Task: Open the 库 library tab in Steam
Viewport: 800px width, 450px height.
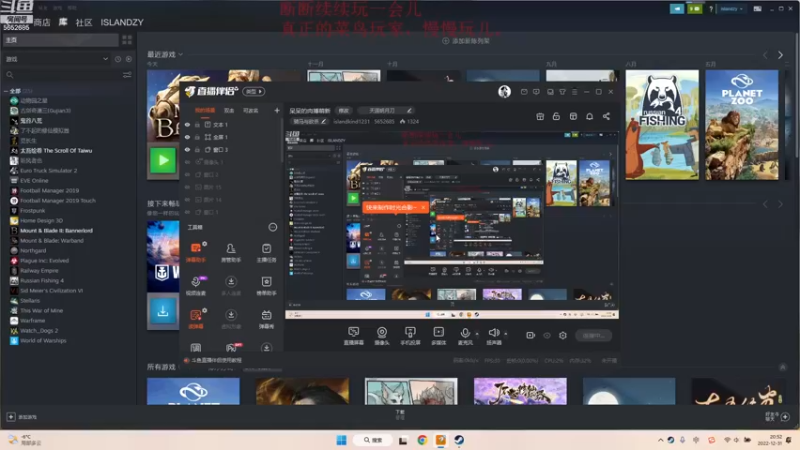Action: [x=63, y=22]
